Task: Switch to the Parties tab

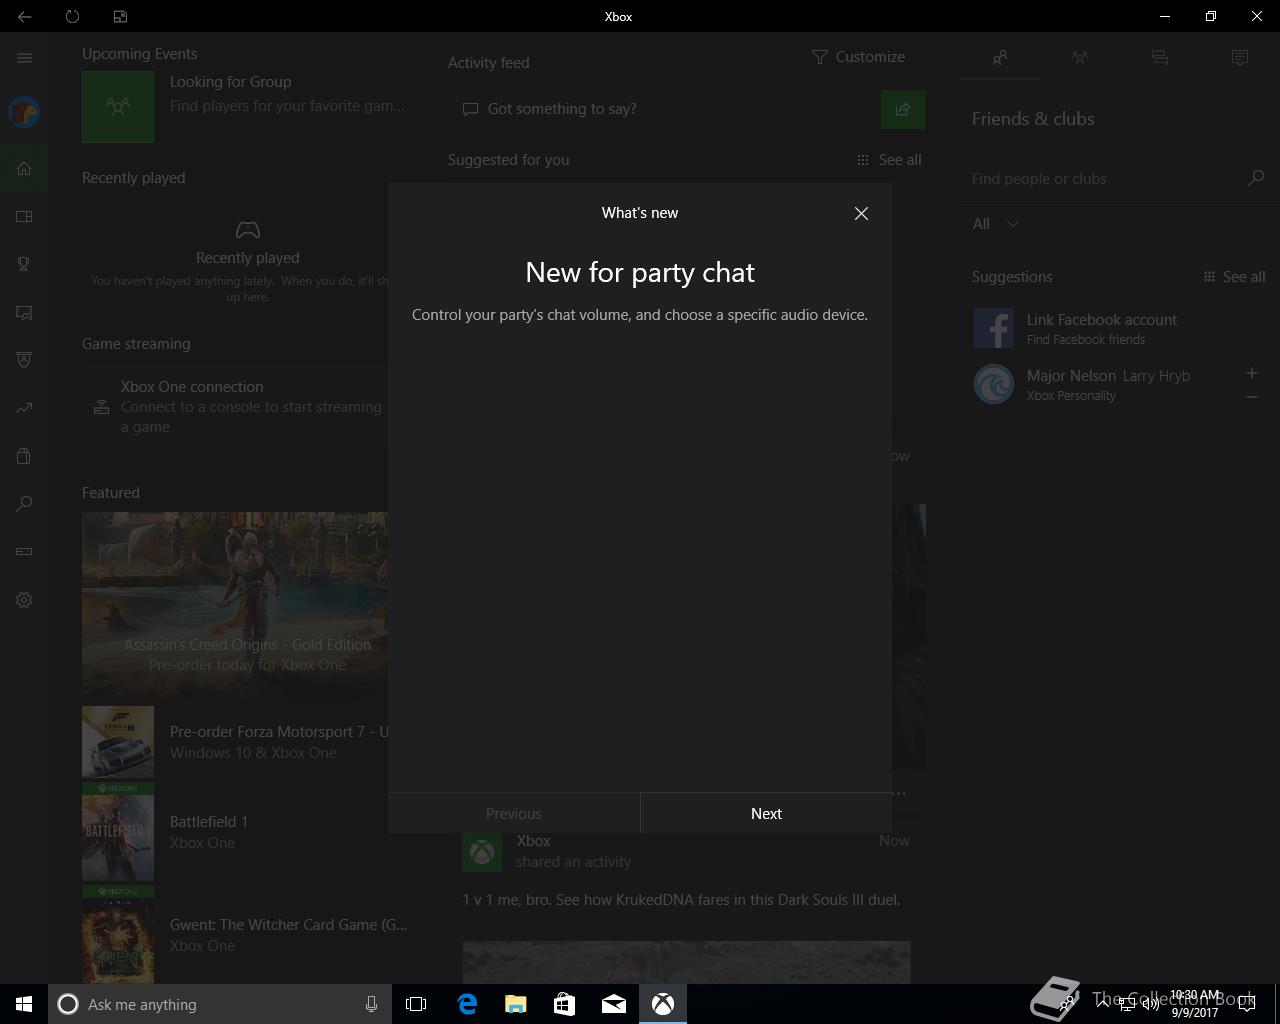Action: tap(1080, 58)
